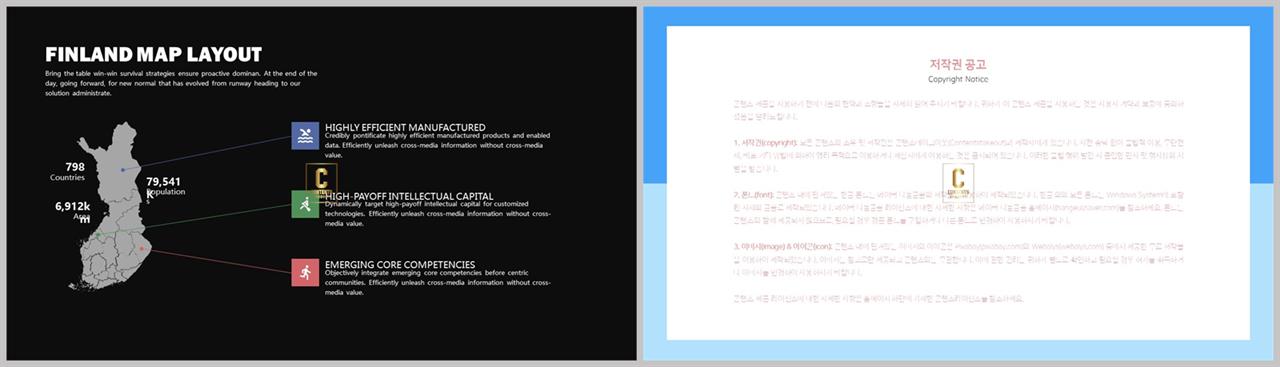
Task: Click the red runner icon
Action: tap(305, 272)
